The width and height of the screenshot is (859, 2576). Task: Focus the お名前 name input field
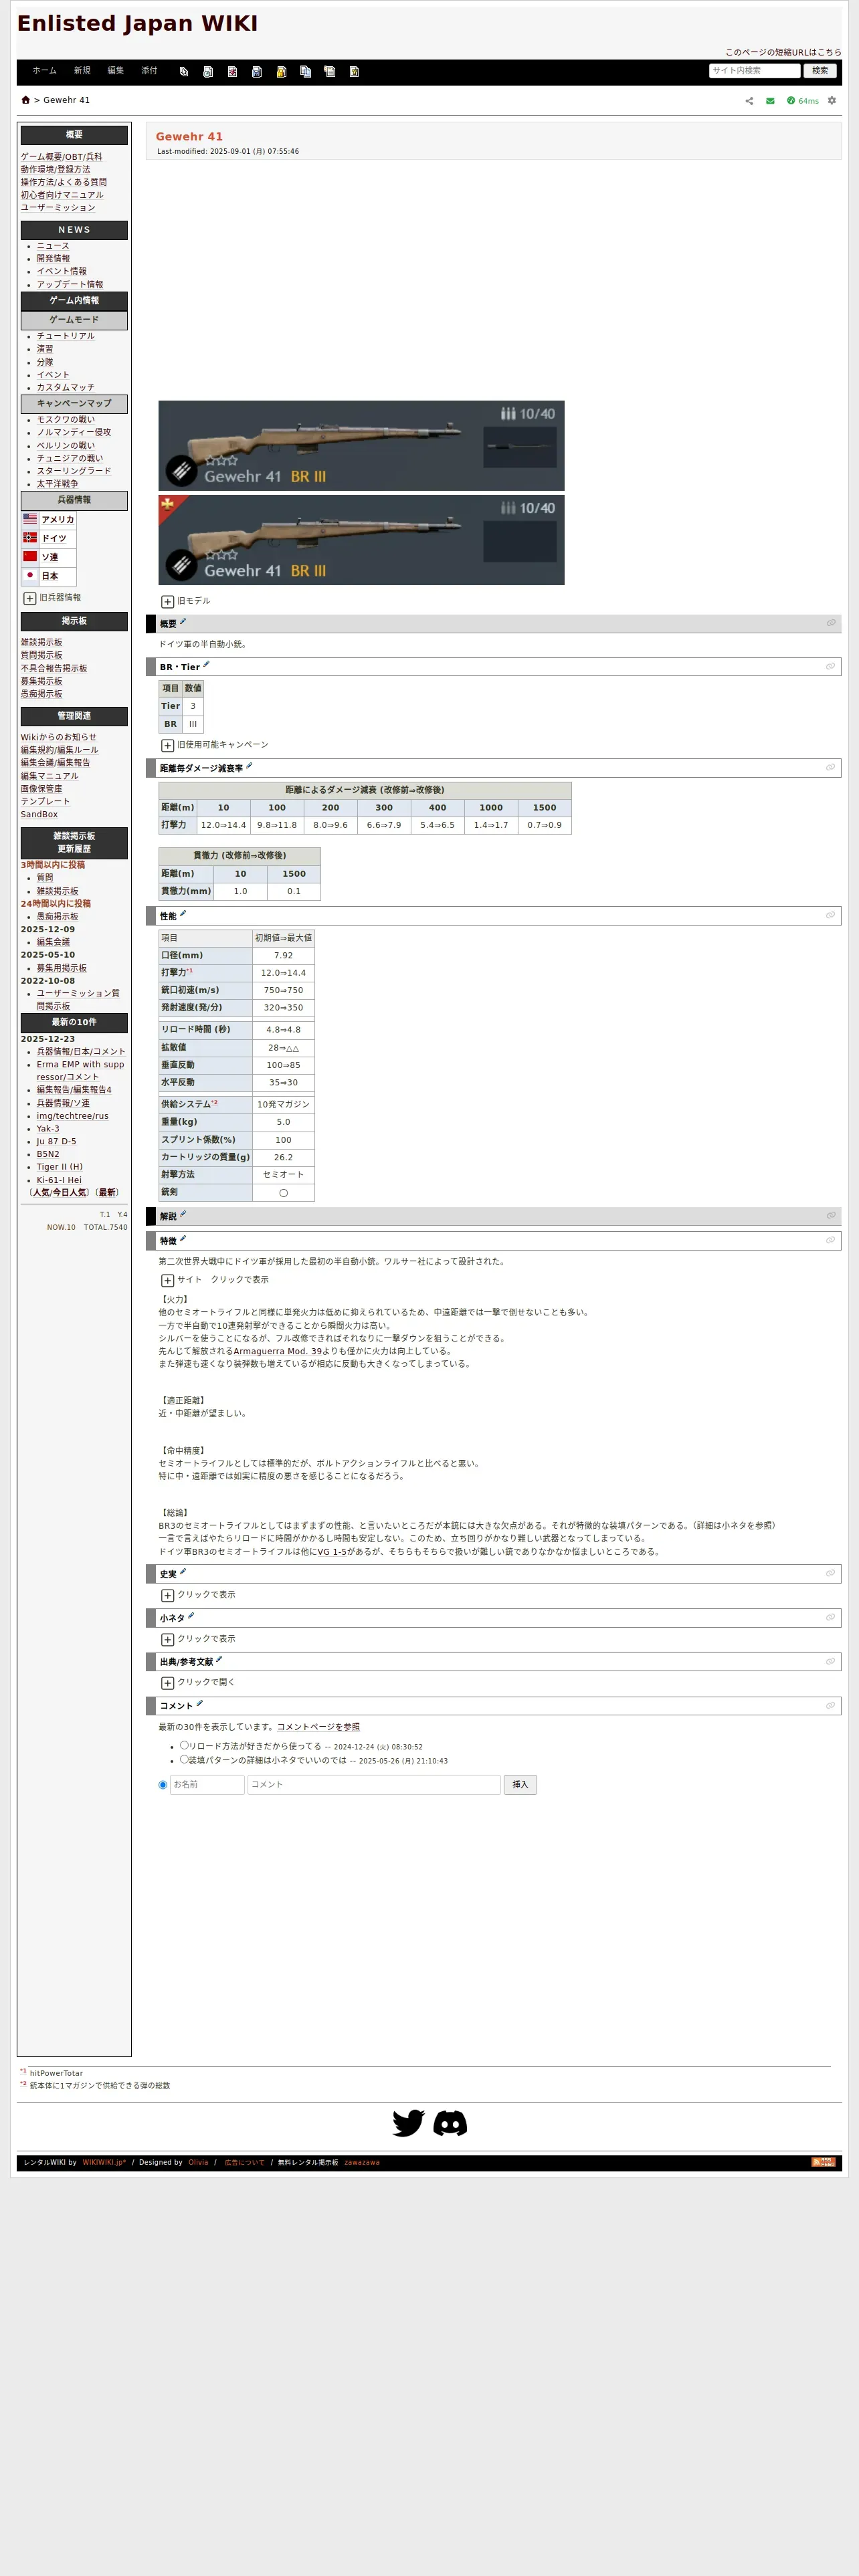pyautogui.click(x=207, y=1785)
